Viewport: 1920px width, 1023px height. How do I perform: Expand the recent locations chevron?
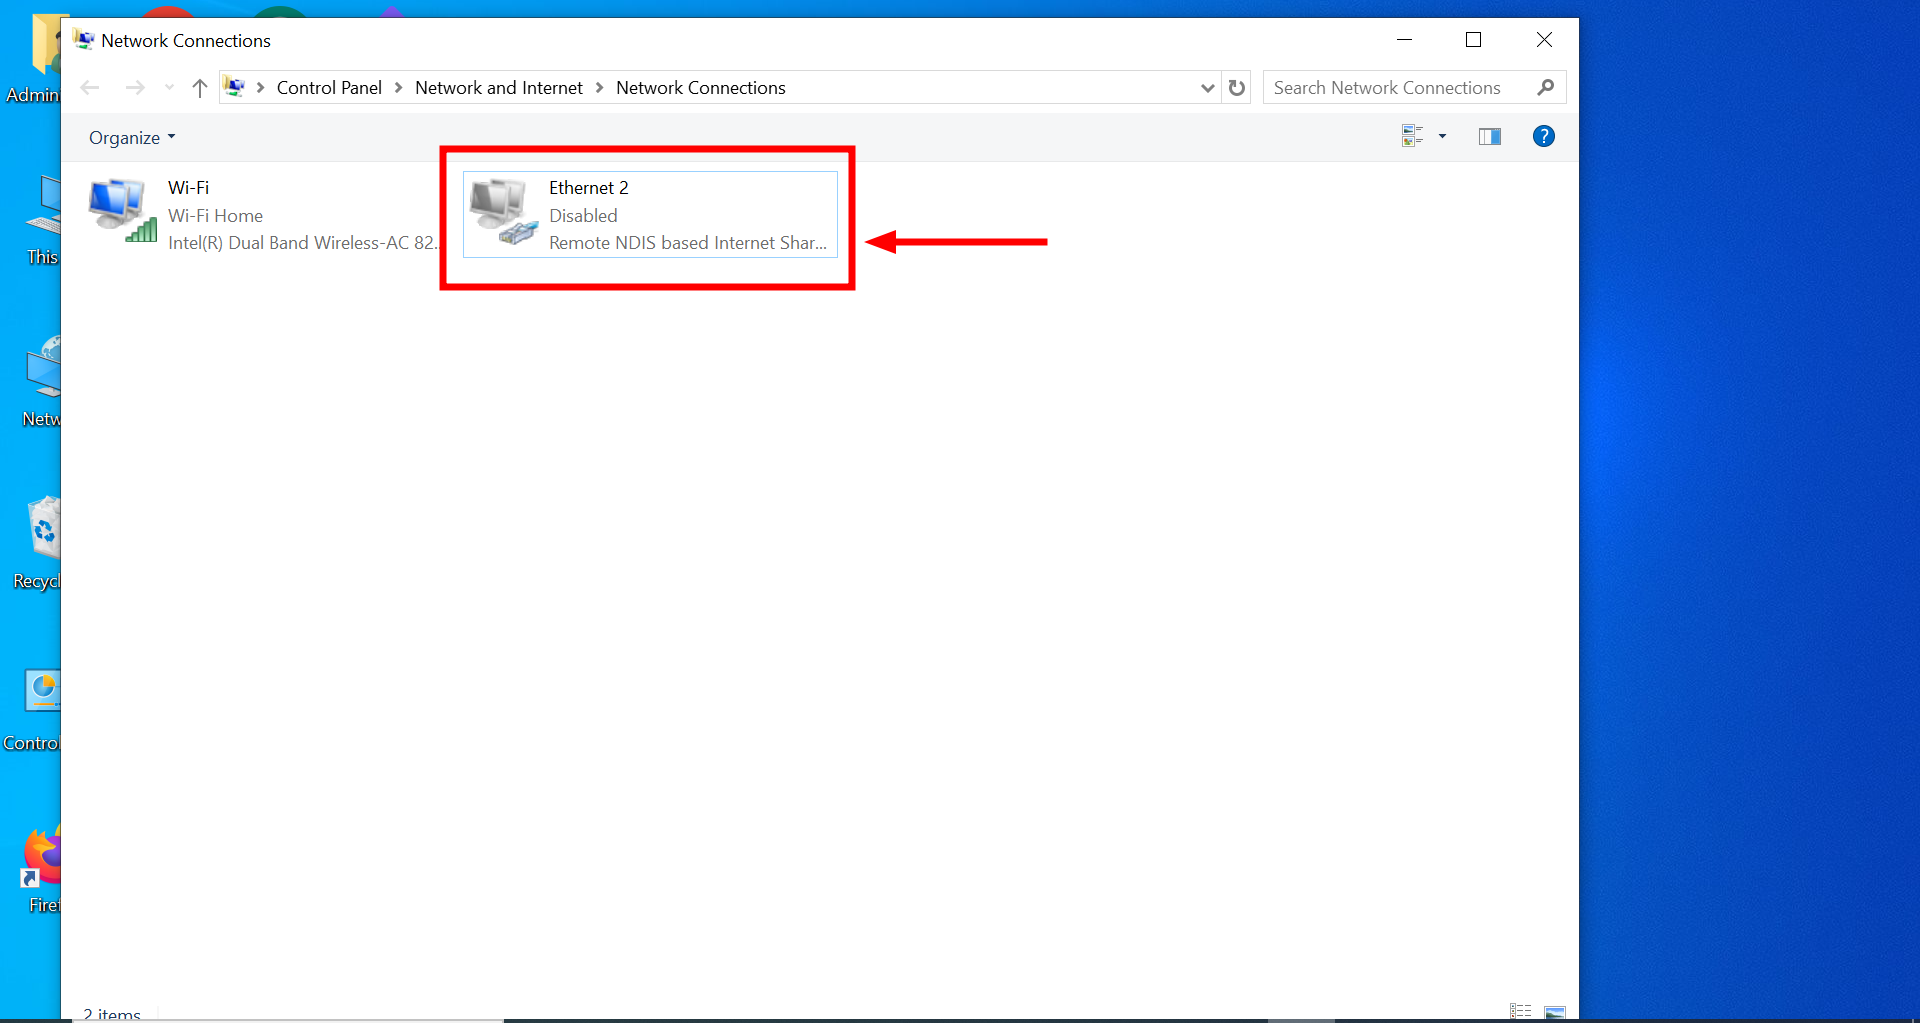(x=168, y=88)
